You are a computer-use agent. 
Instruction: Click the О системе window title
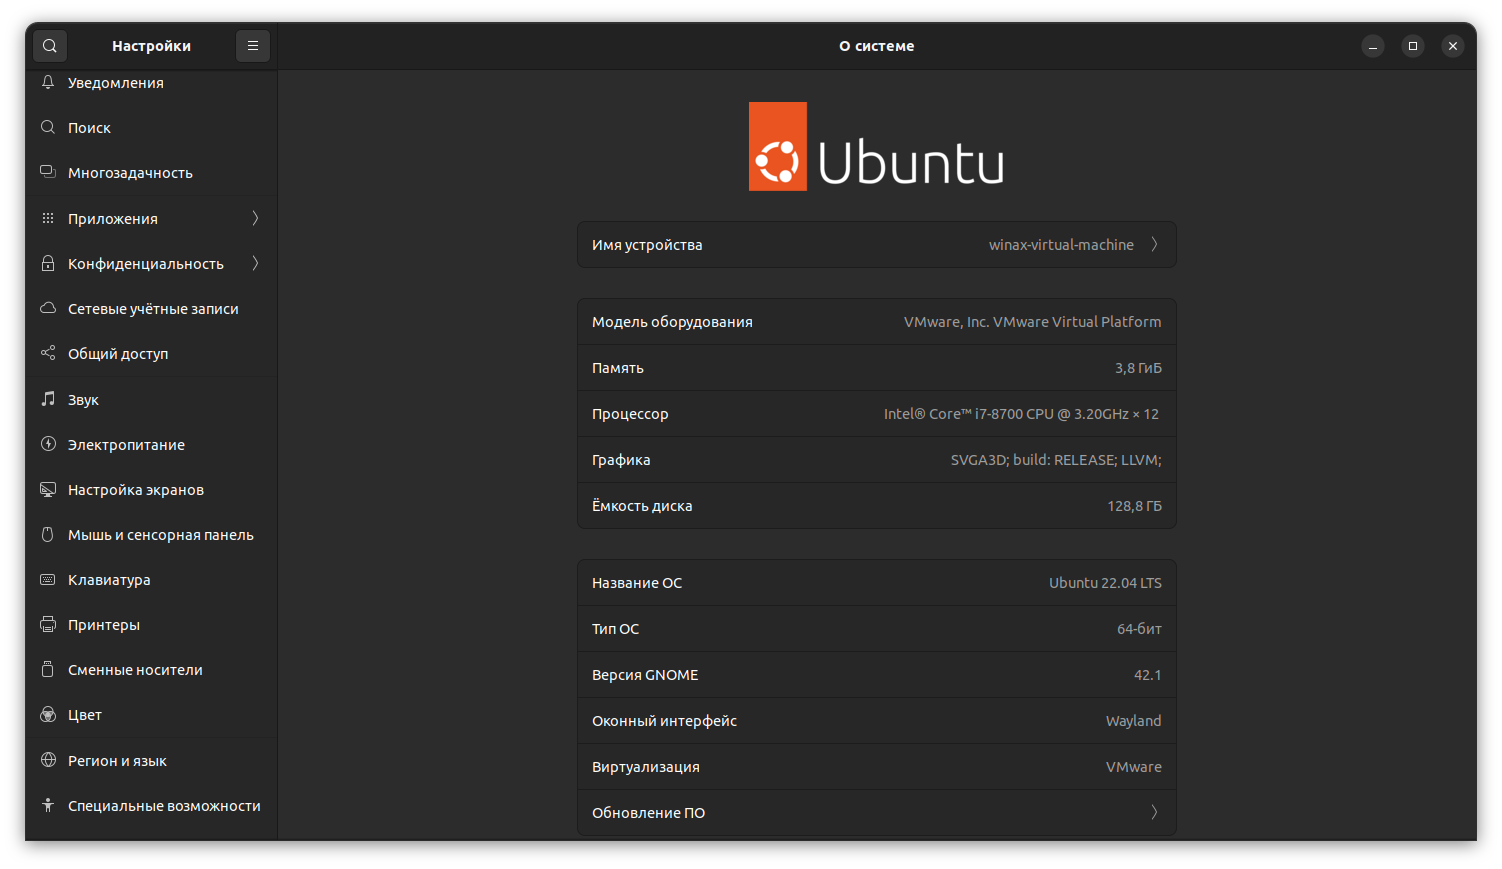coord(876,46)
